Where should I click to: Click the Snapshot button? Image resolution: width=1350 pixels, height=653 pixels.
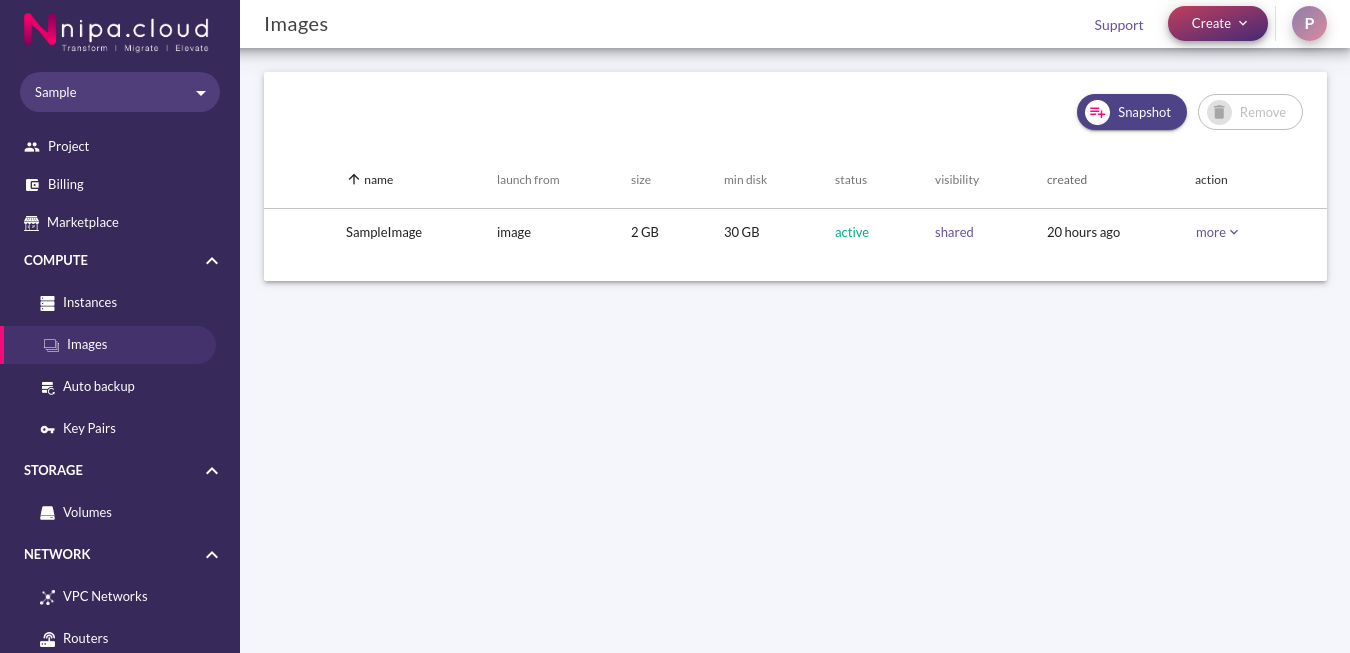point(1131,112)
